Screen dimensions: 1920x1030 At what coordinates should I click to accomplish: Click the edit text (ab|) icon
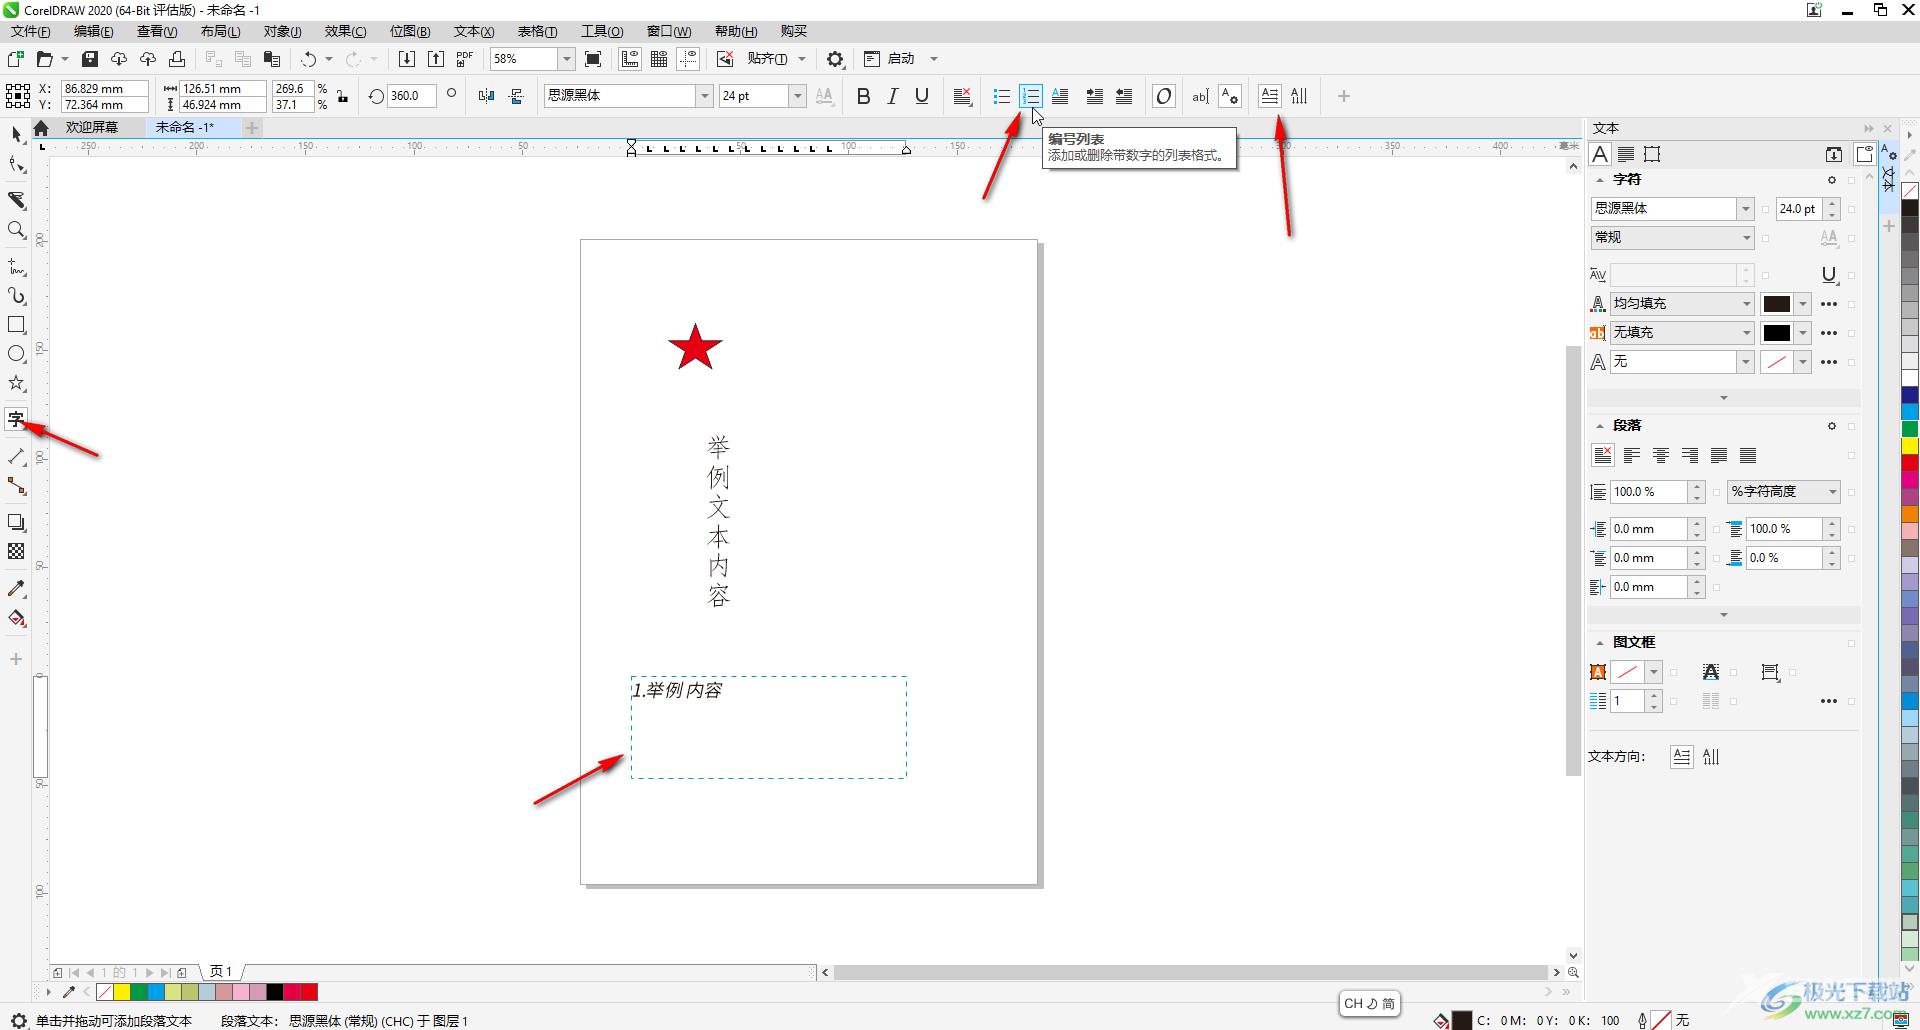click(1200, 96)
